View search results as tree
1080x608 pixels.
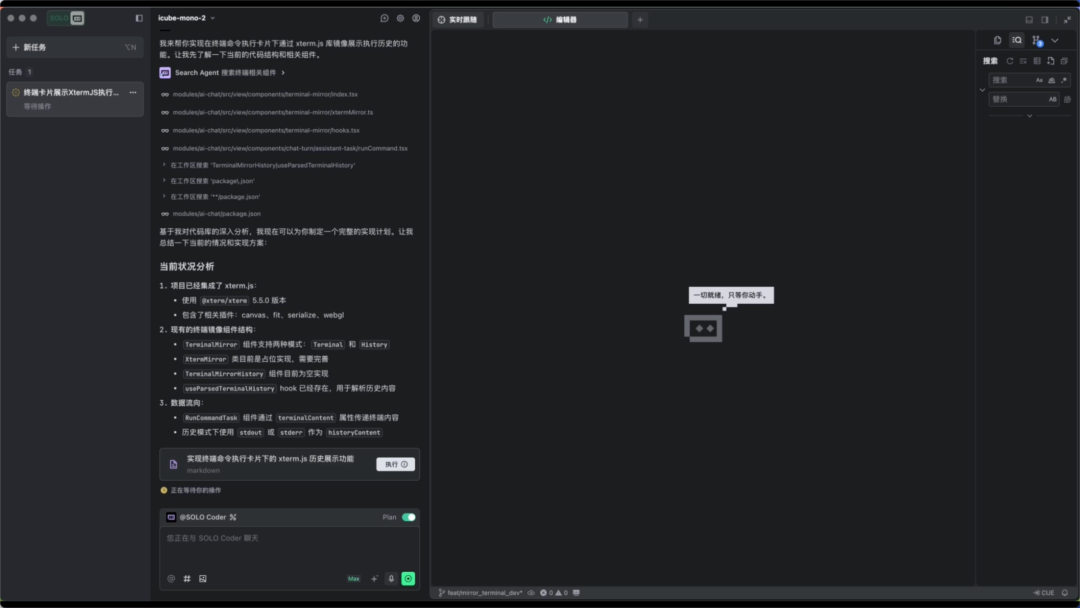coord(1037,61)
